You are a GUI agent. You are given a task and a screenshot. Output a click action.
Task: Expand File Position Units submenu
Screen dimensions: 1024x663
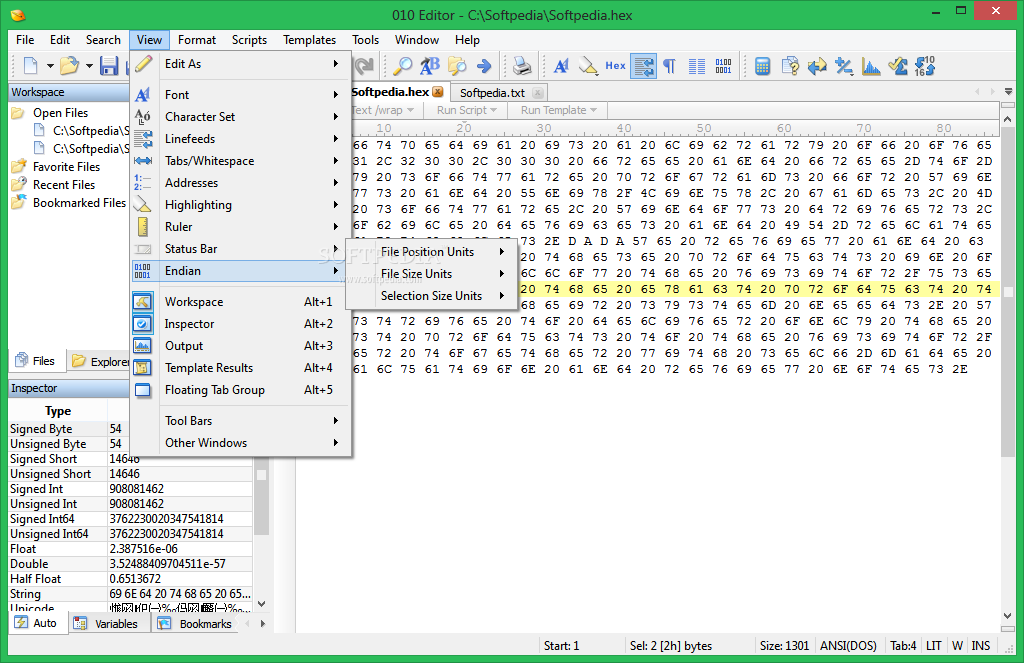pyautogui.click(x=432, y=251)
